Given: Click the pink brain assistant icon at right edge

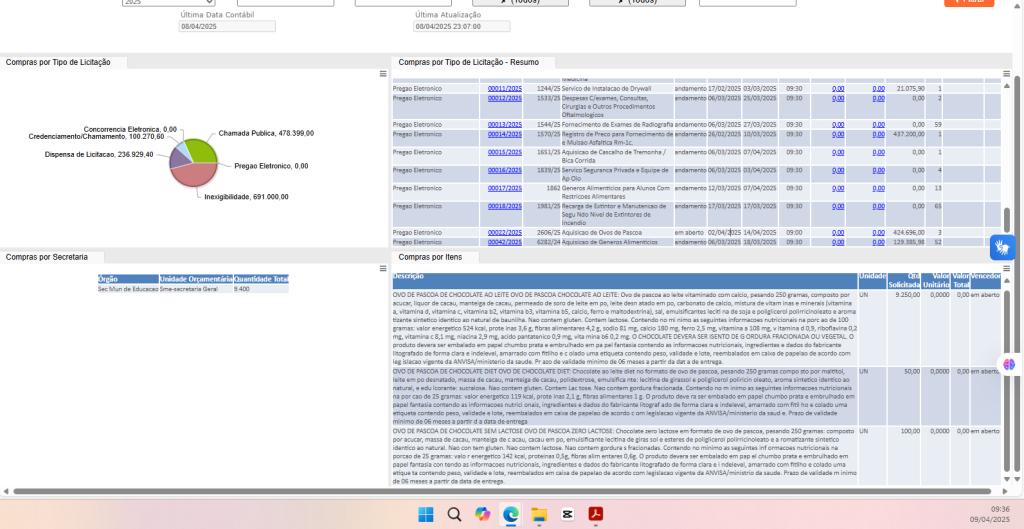Looking at the screenshot, I should pos(1010,364).
